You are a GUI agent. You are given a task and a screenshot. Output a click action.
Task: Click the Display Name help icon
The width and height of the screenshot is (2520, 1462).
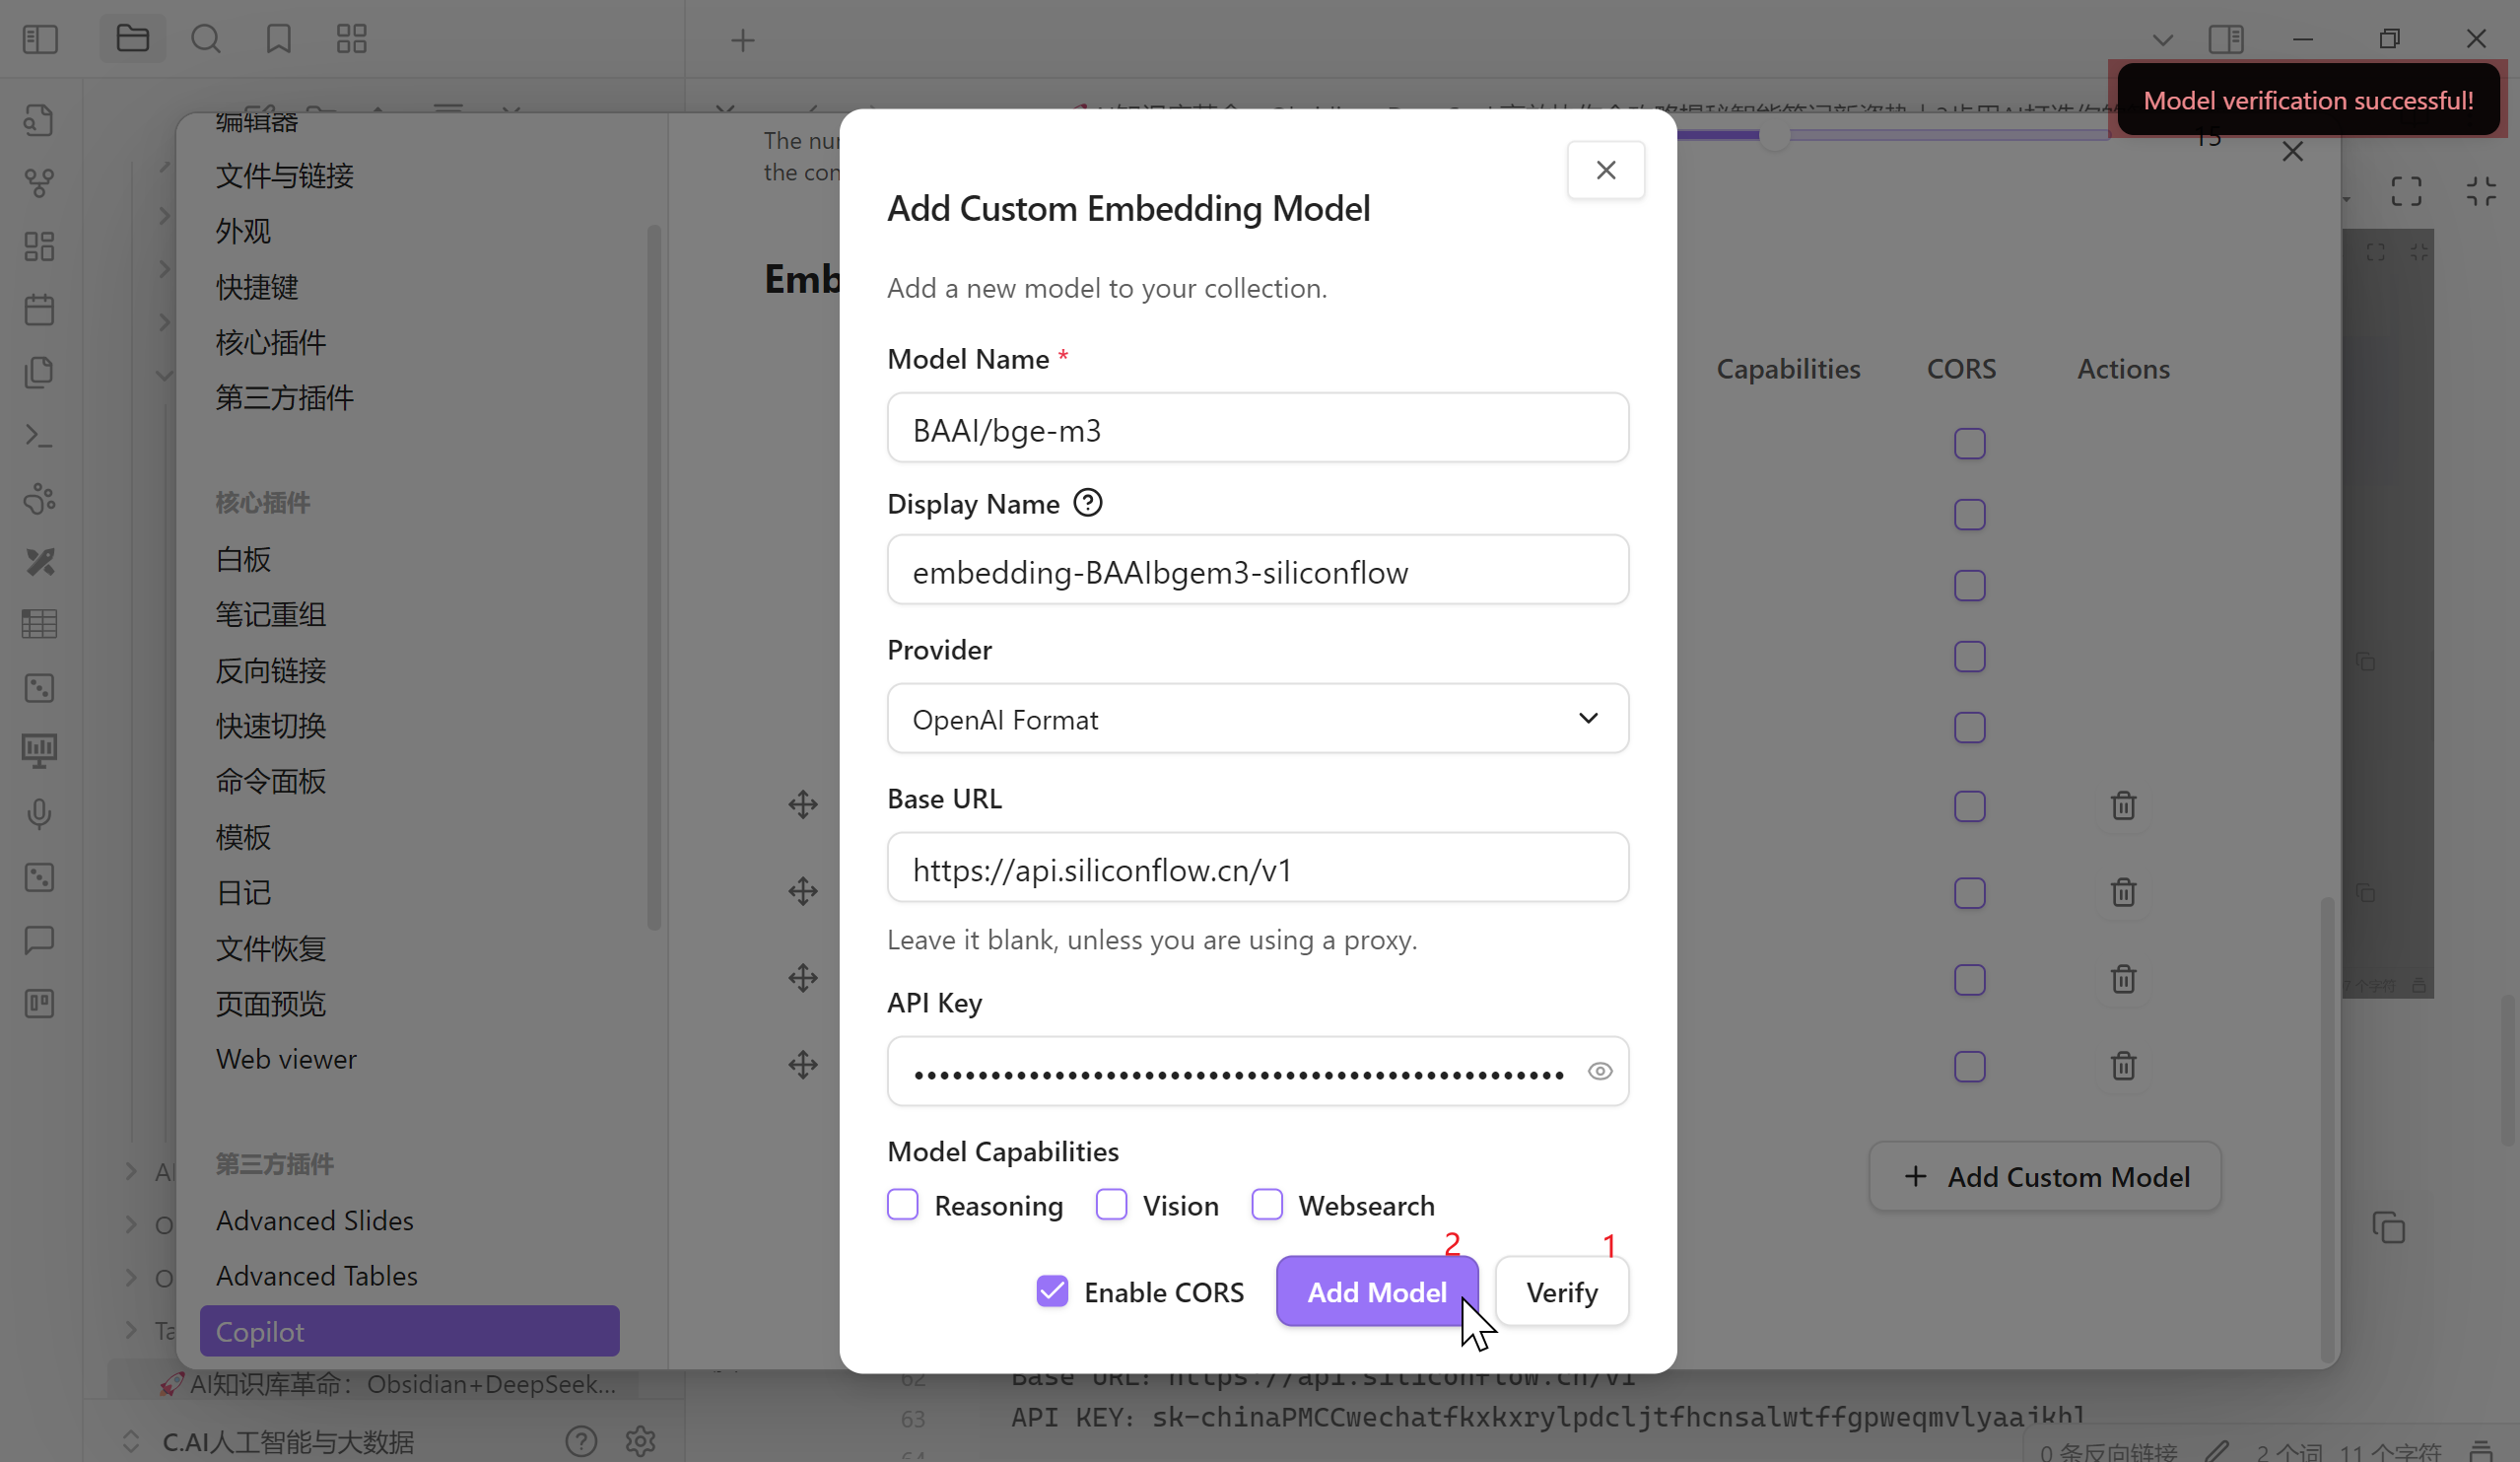coord(1088,503)
